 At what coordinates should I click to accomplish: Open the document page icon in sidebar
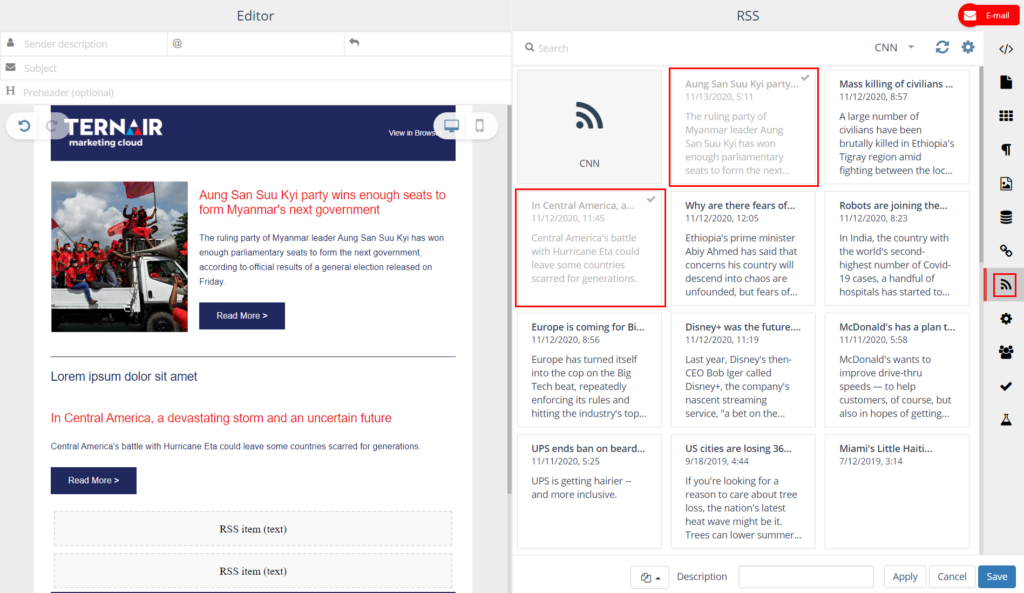pyautogui.click(x=1006, y=82)
